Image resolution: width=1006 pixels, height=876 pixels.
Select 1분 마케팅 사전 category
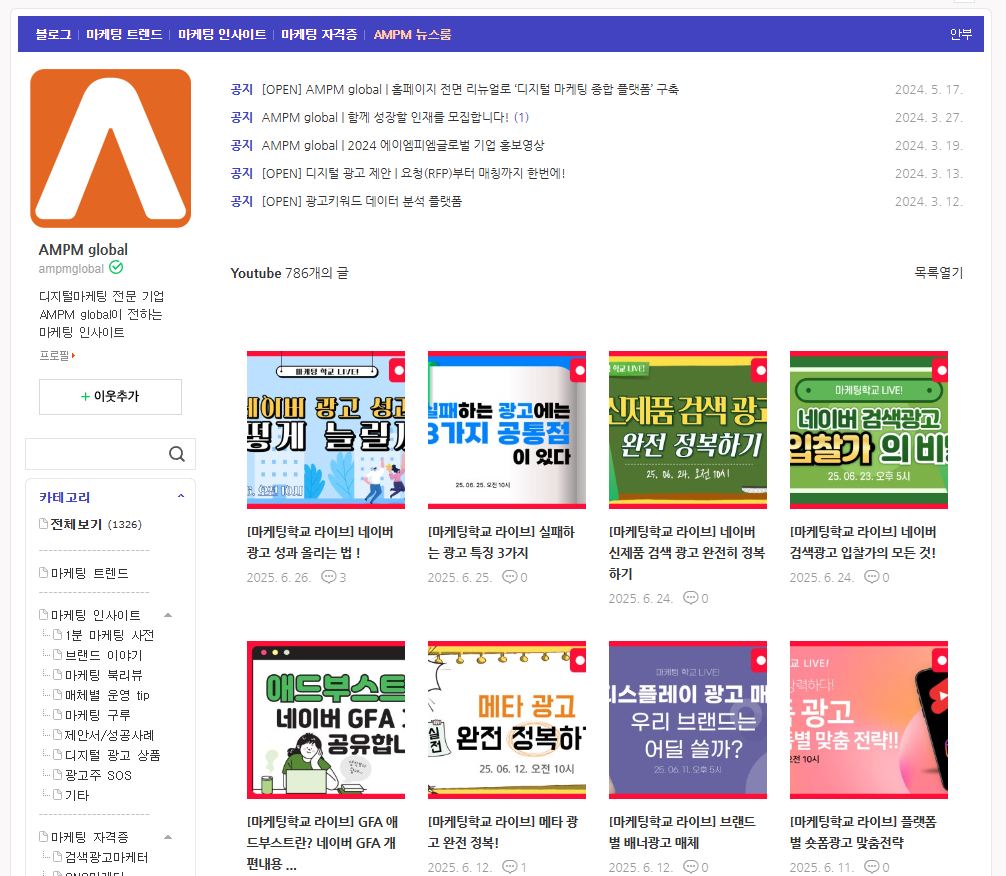click(x=110, y=635)
